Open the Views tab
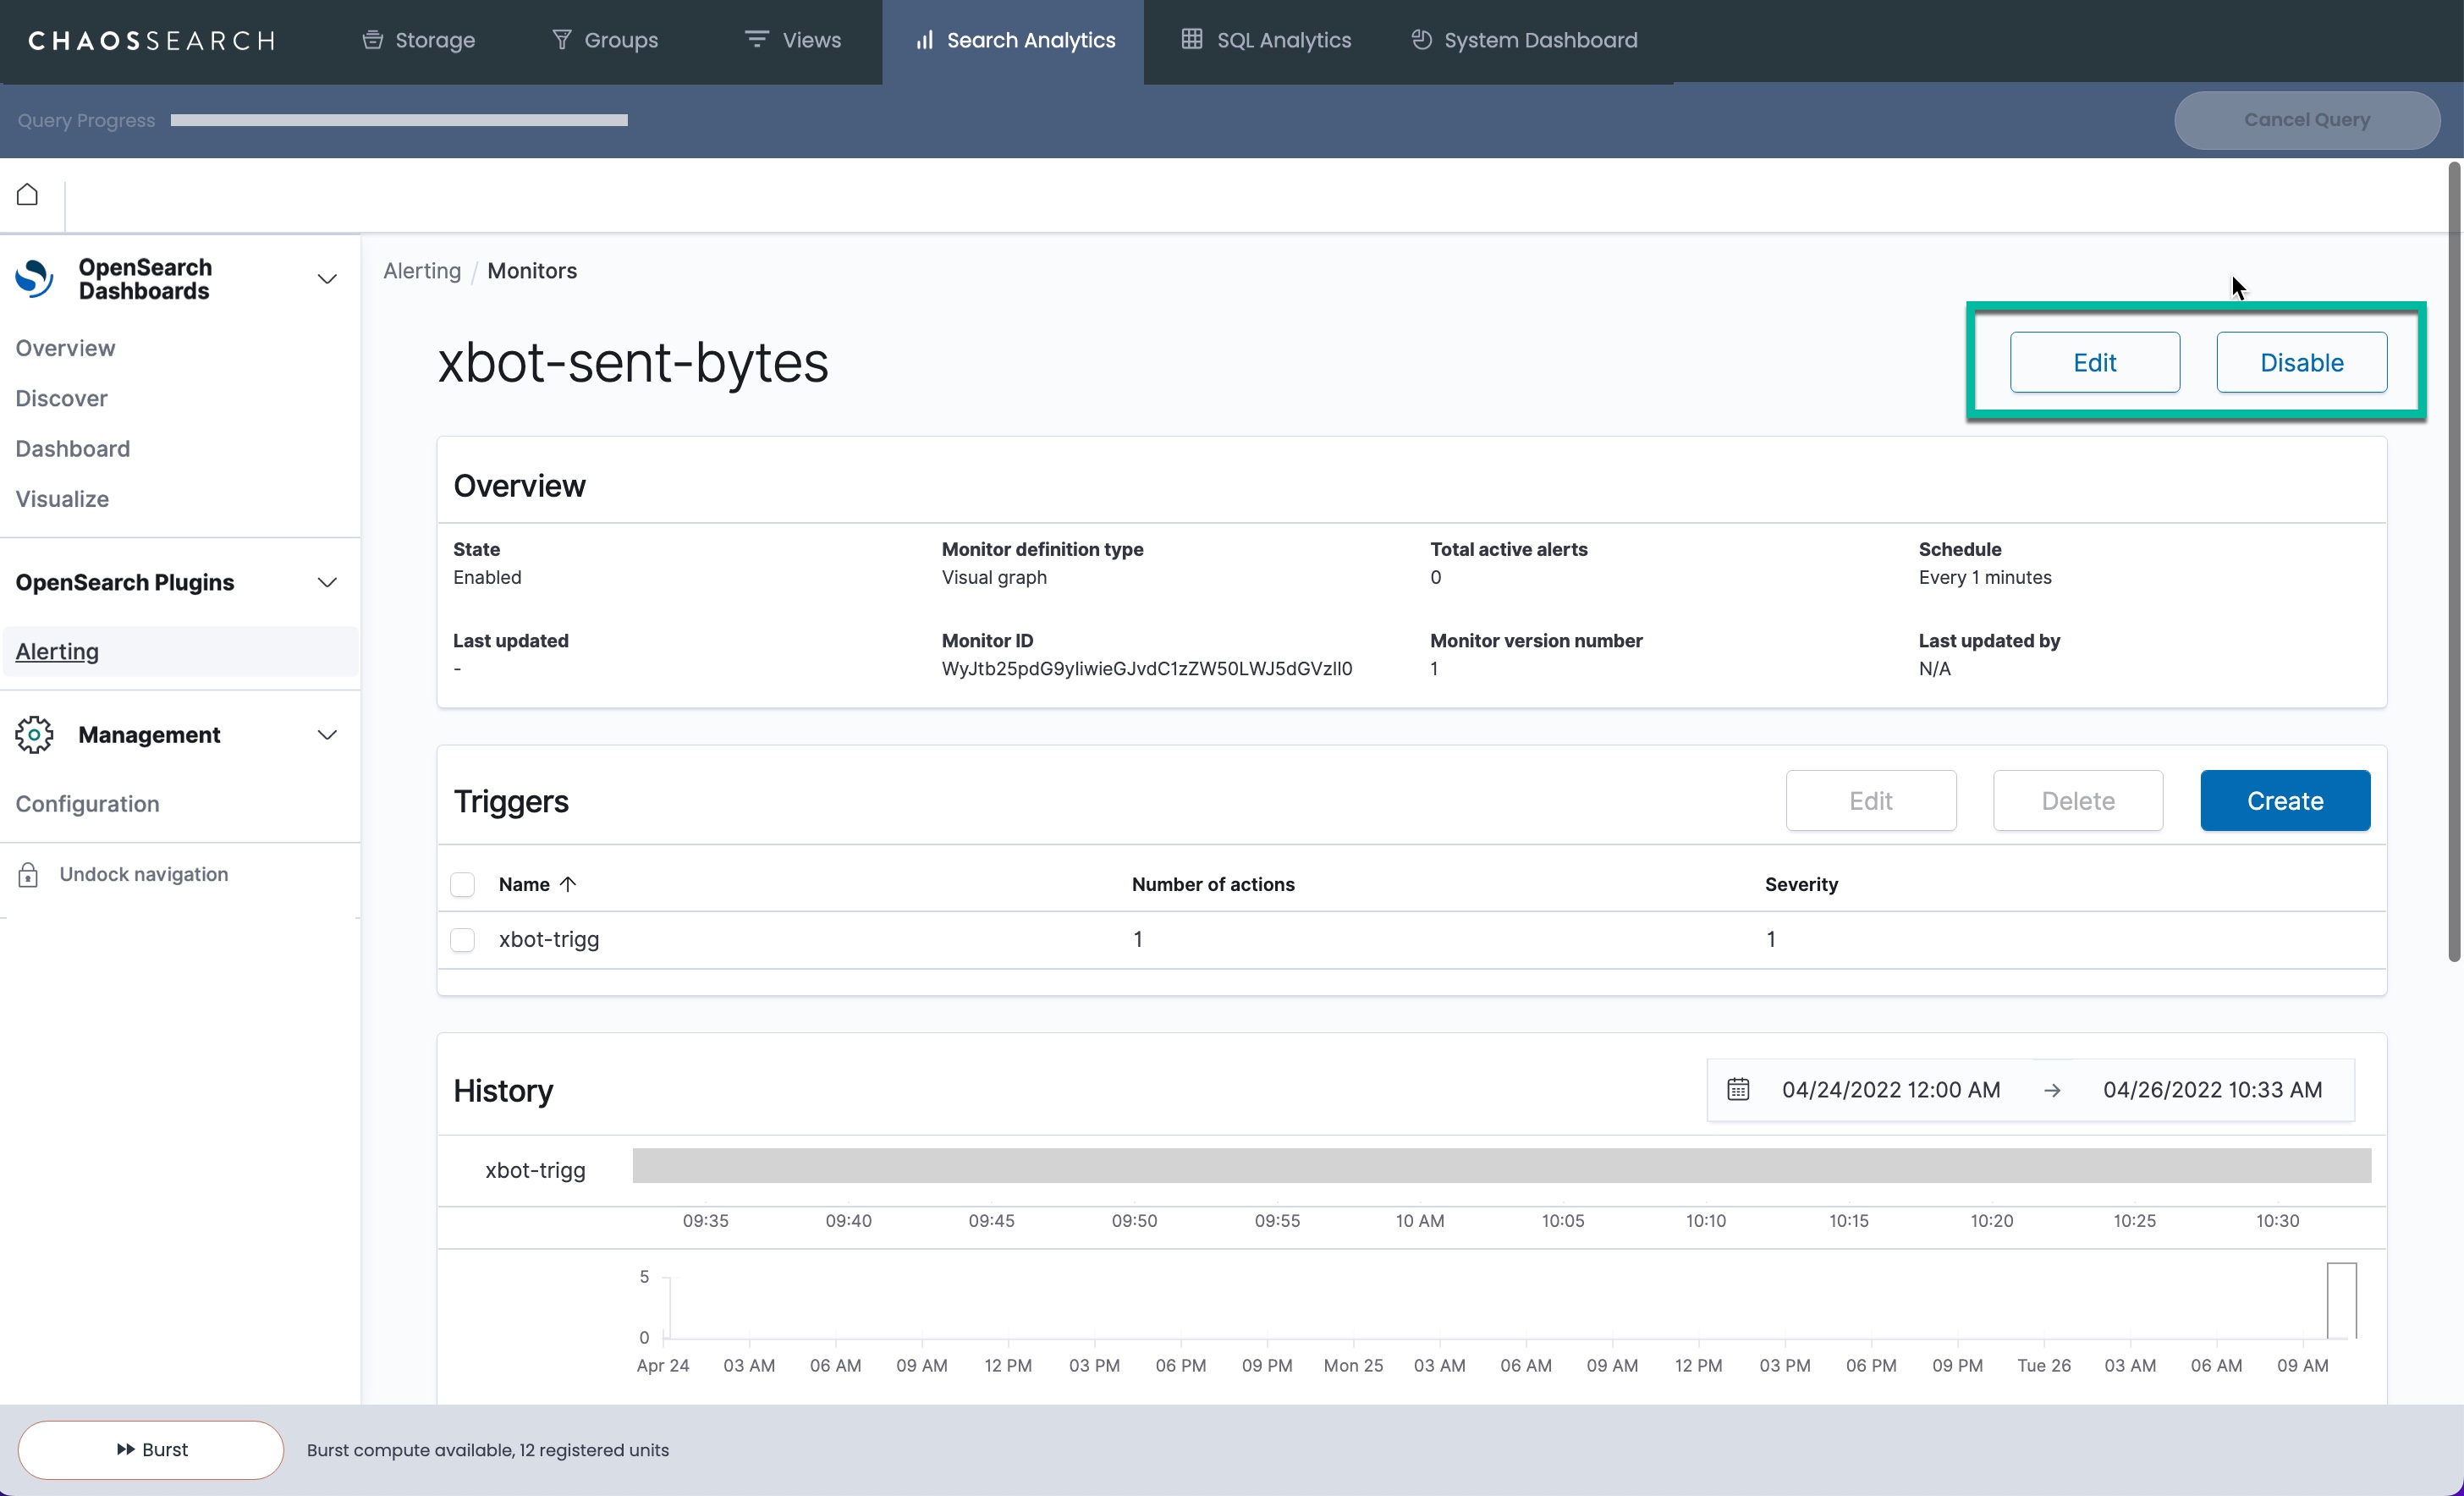The image size is (2464, 1496). [793, 40]
